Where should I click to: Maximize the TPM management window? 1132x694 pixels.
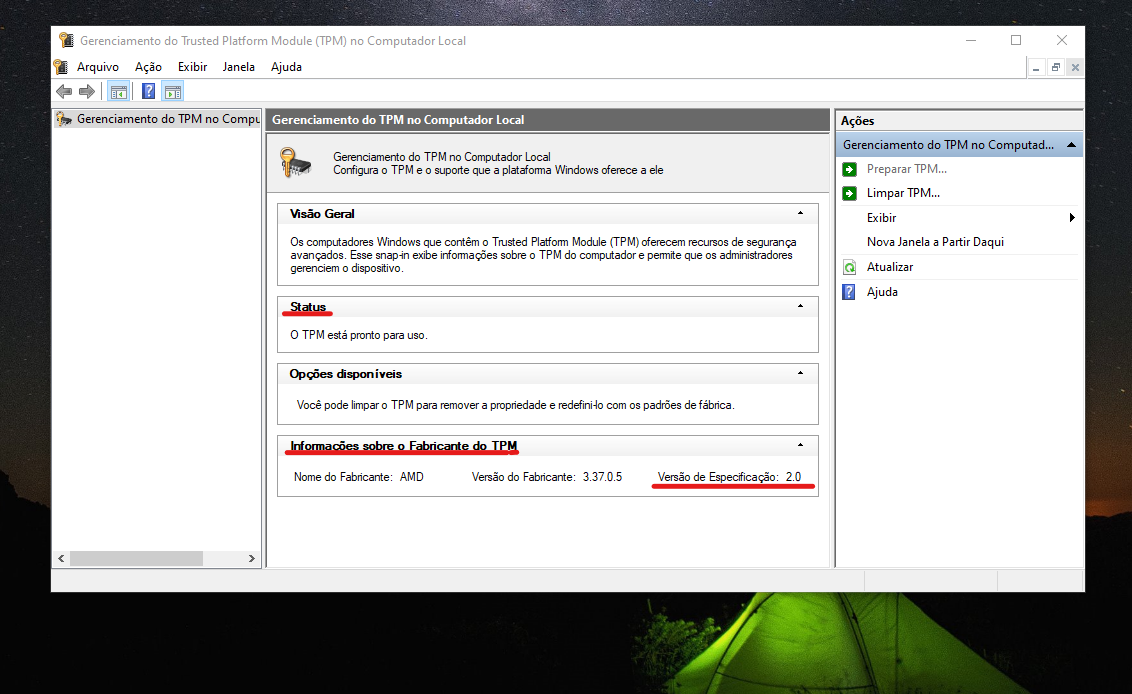(x=1016, y=40)
